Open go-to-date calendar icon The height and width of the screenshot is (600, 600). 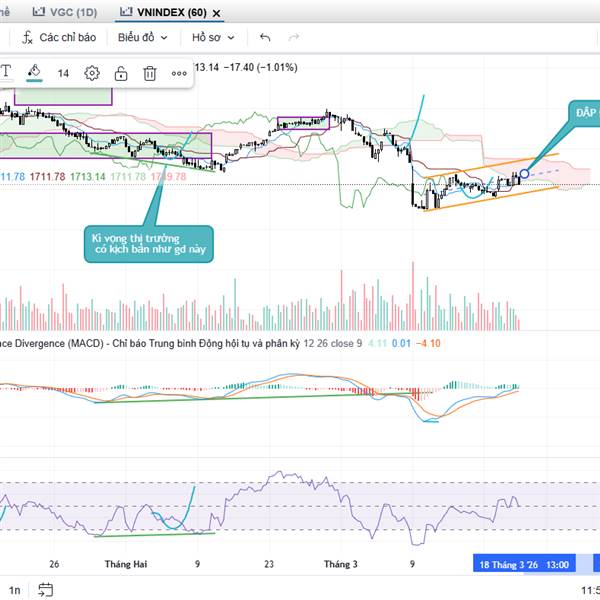(47, 588)
